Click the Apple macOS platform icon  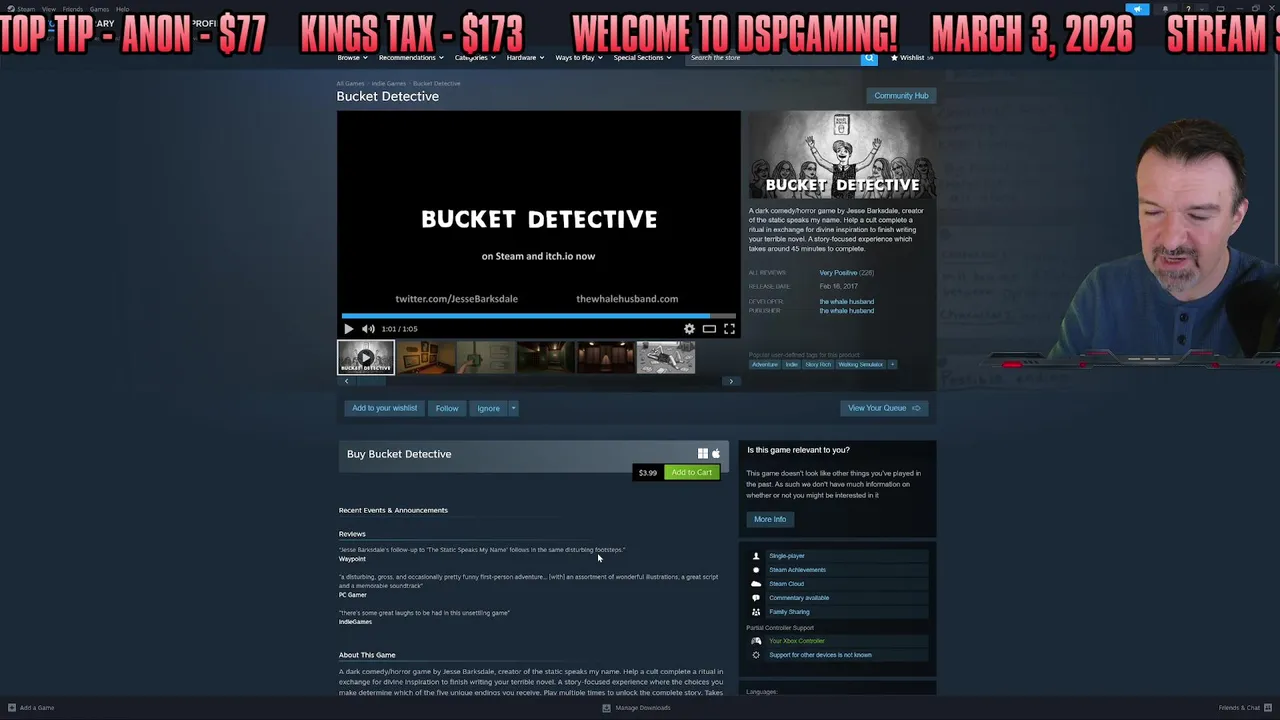pyautogui.click(x=715, y=454)
